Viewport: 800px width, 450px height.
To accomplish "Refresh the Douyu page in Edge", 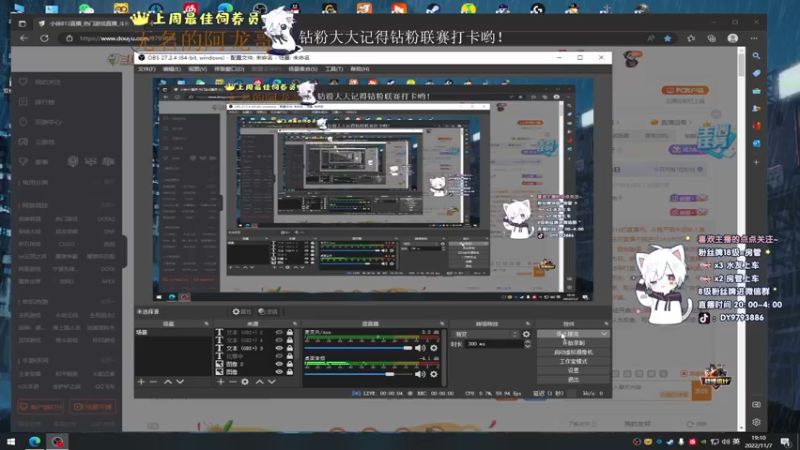I will [44, 38].
